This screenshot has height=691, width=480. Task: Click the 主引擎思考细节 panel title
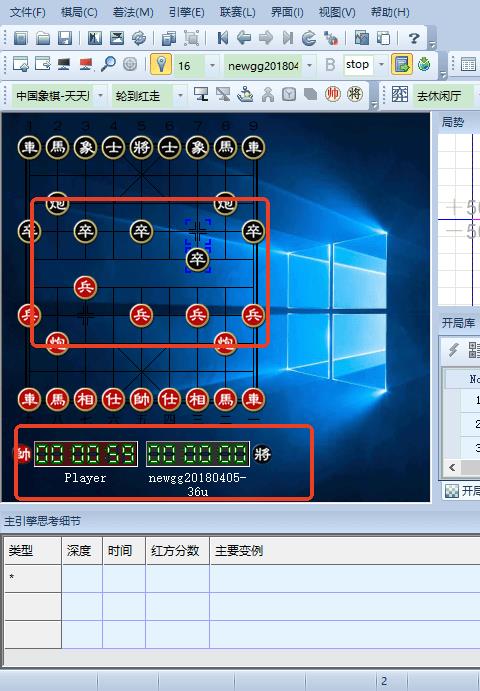[x=42, y=521]
